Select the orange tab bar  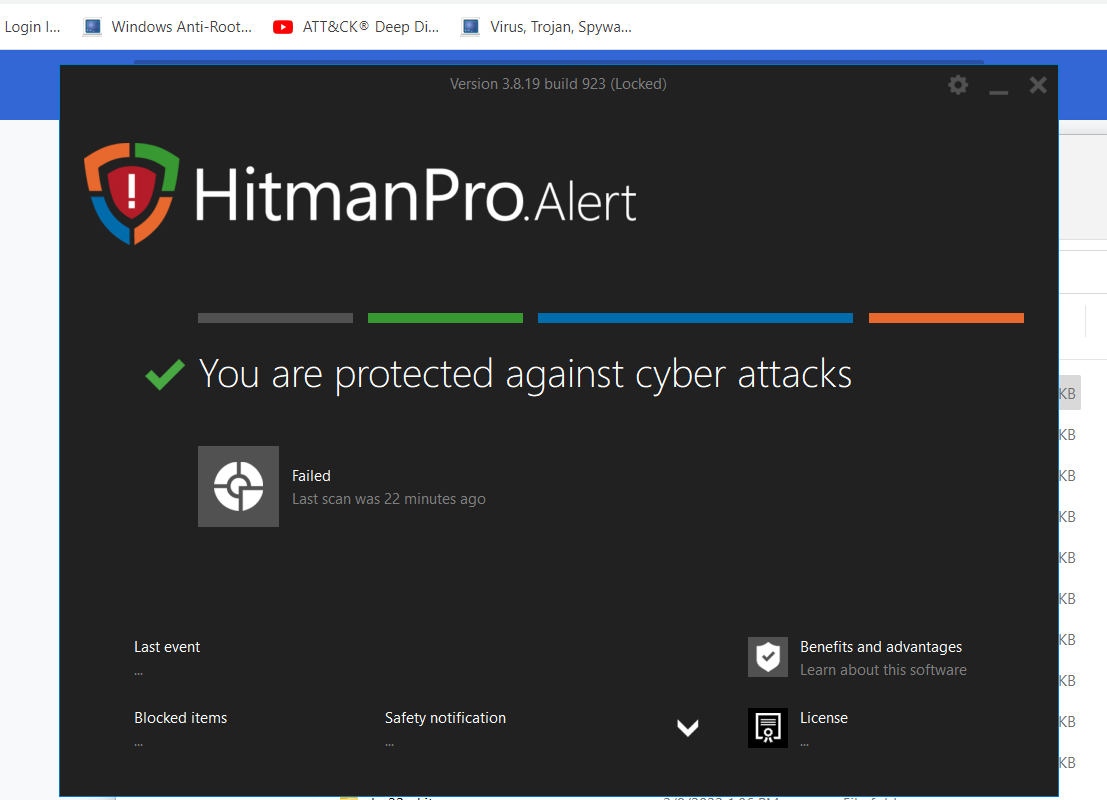(946, 318)
